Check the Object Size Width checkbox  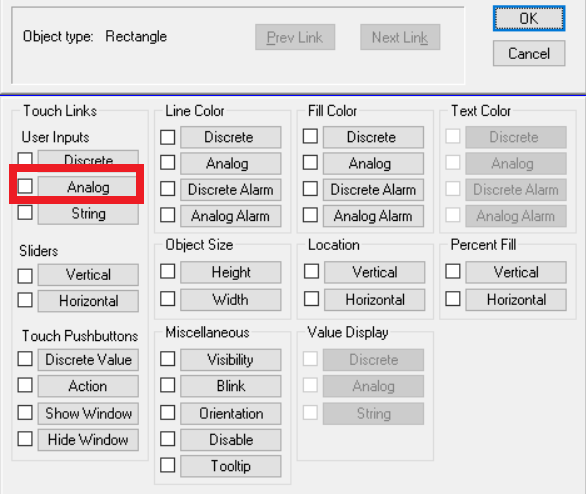(x=167, y=299)
